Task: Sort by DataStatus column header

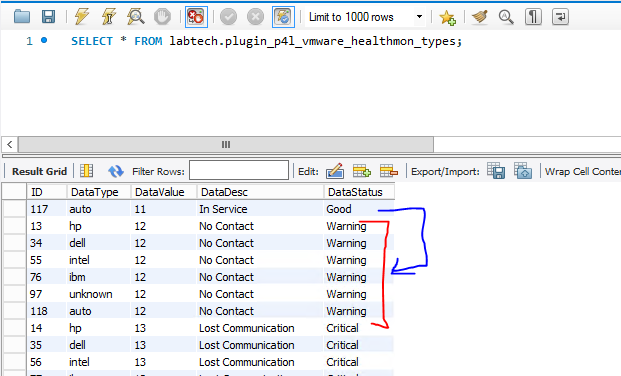Action: (359, 192)
